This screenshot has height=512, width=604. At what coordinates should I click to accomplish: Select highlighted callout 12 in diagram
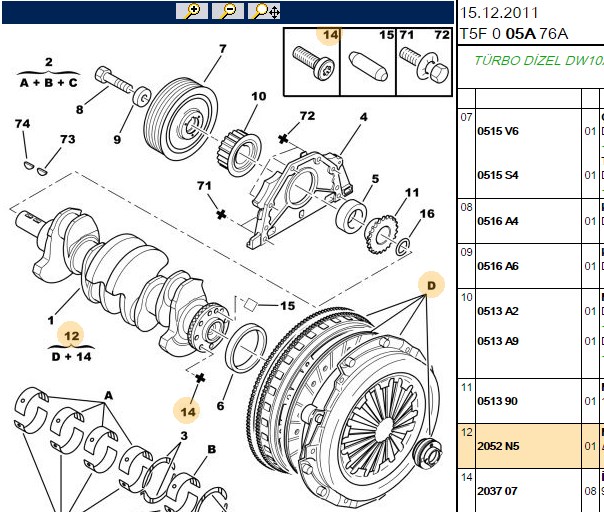pyautogui.click(x=72, y=336)
